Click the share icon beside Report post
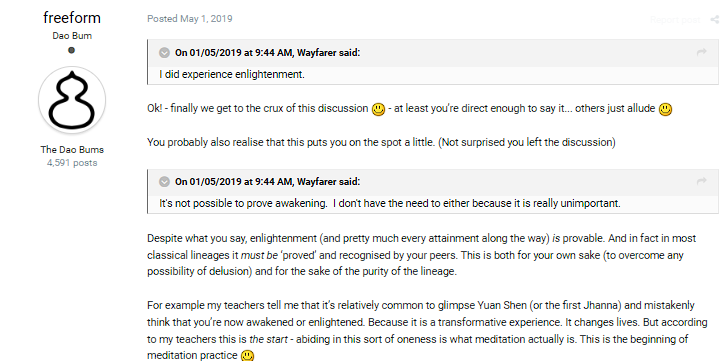 coord(714,19)
